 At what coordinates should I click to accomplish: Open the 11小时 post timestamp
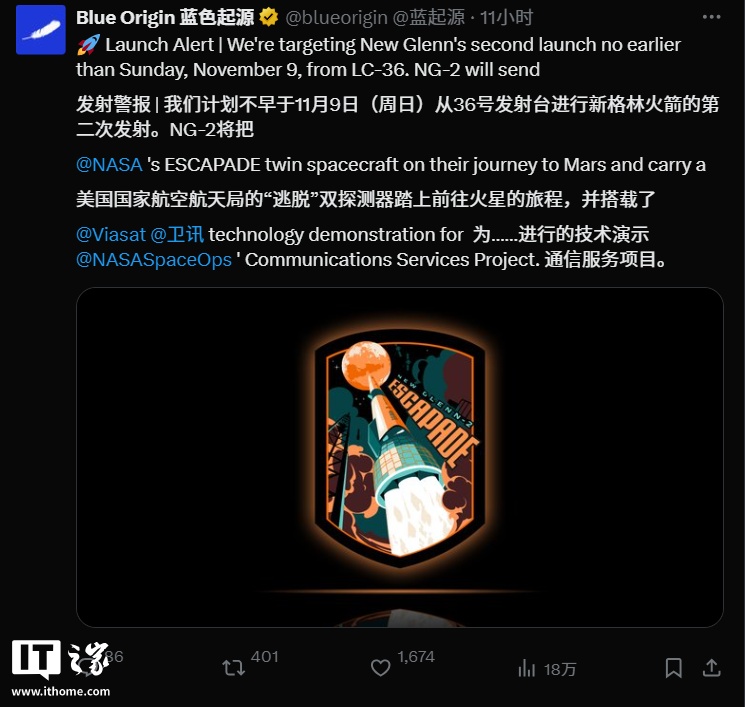point(506,18)
